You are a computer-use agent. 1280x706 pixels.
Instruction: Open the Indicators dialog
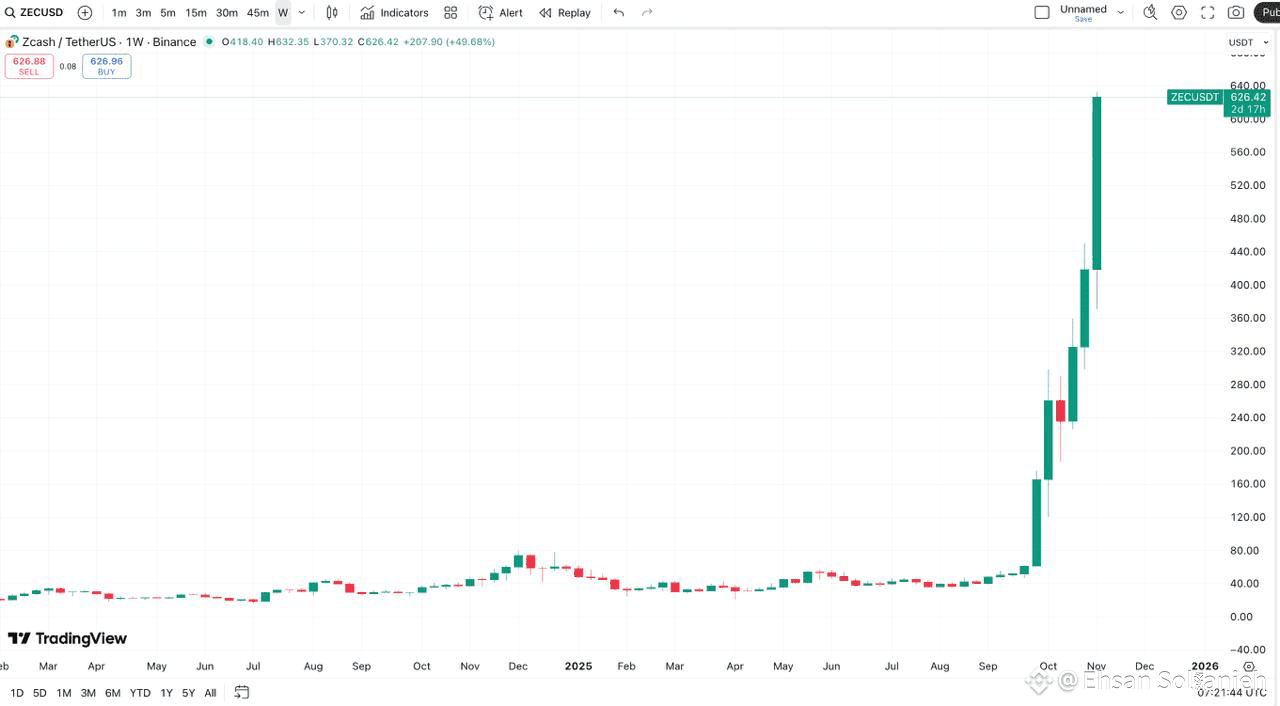[394, 13]
